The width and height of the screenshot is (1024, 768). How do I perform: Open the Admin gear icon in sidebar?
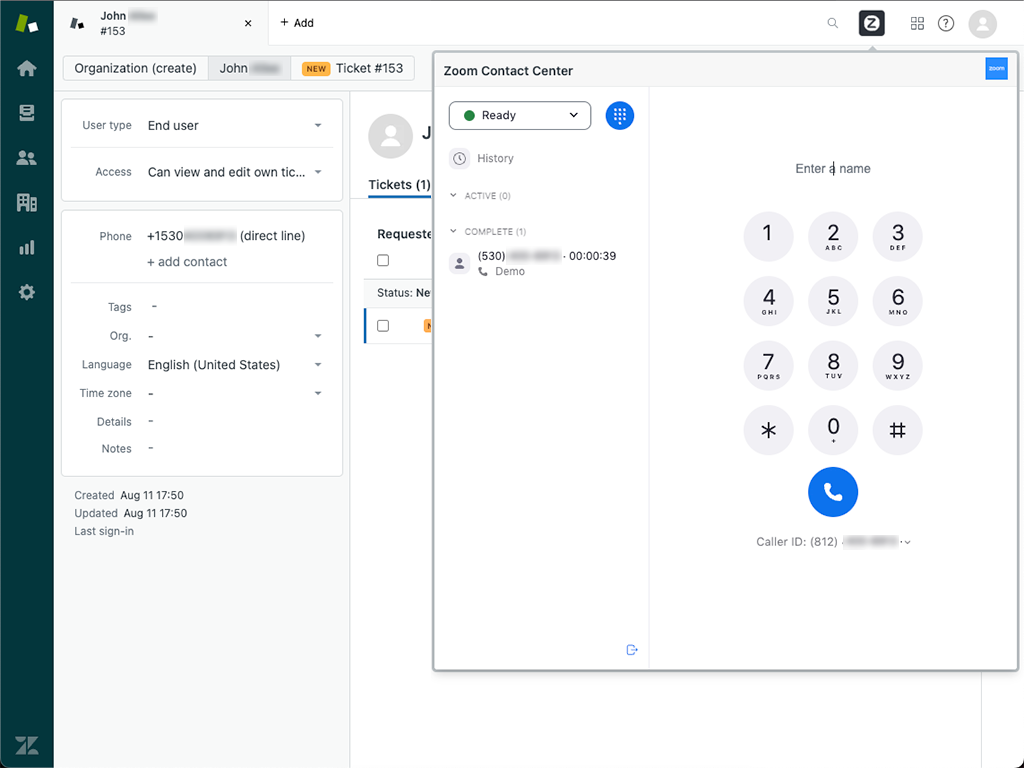(27, 292)
